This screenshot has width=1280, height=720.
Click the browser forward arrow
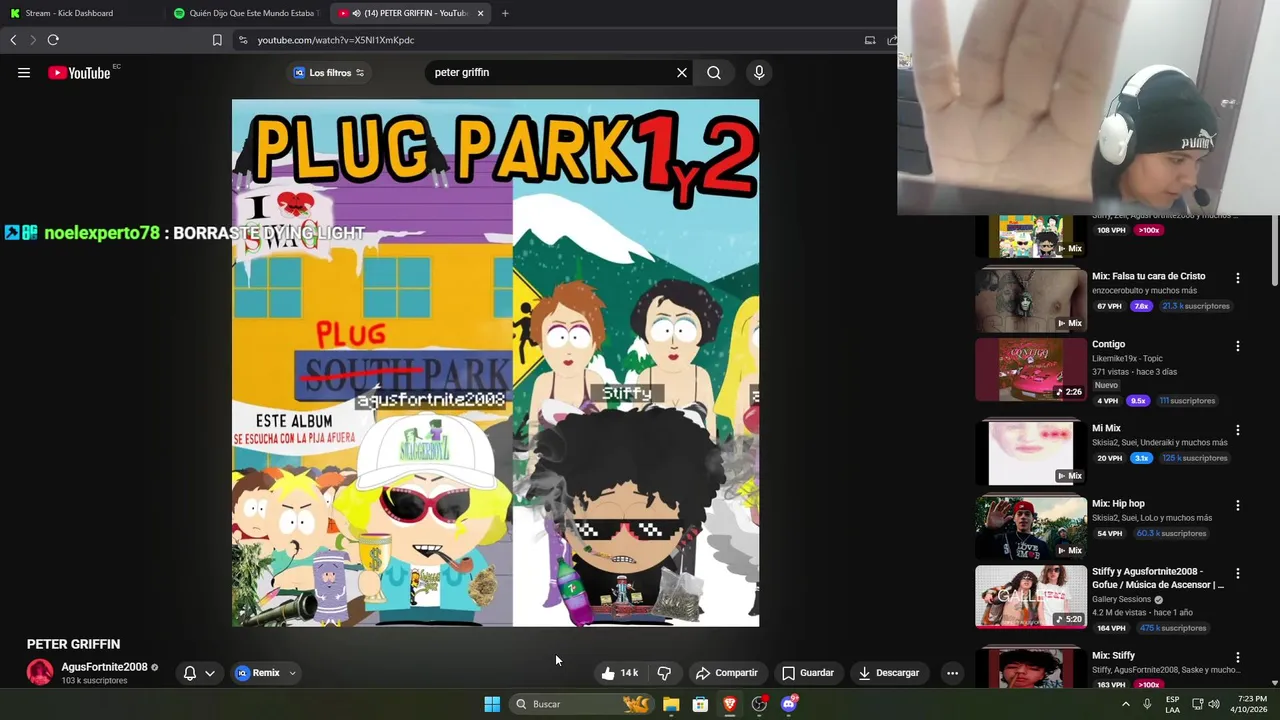[x=32, y=40]
